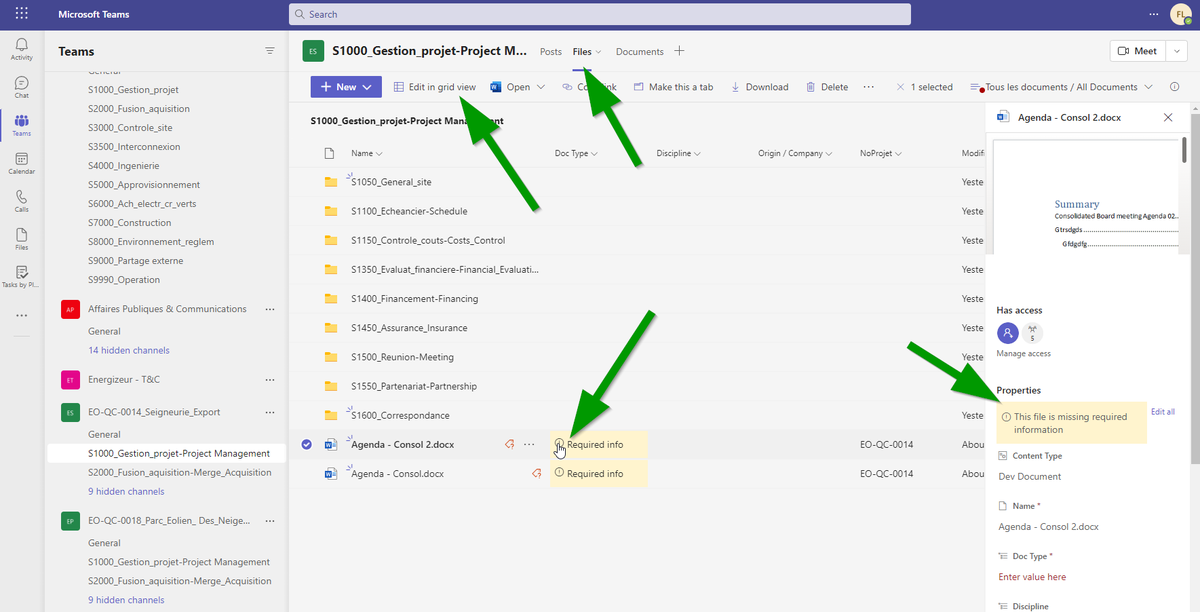The height and width of the screenshot is (612, 1200).
Task: Share Agenda - Consol 2.docx via share icon
Action: (509, 444)
